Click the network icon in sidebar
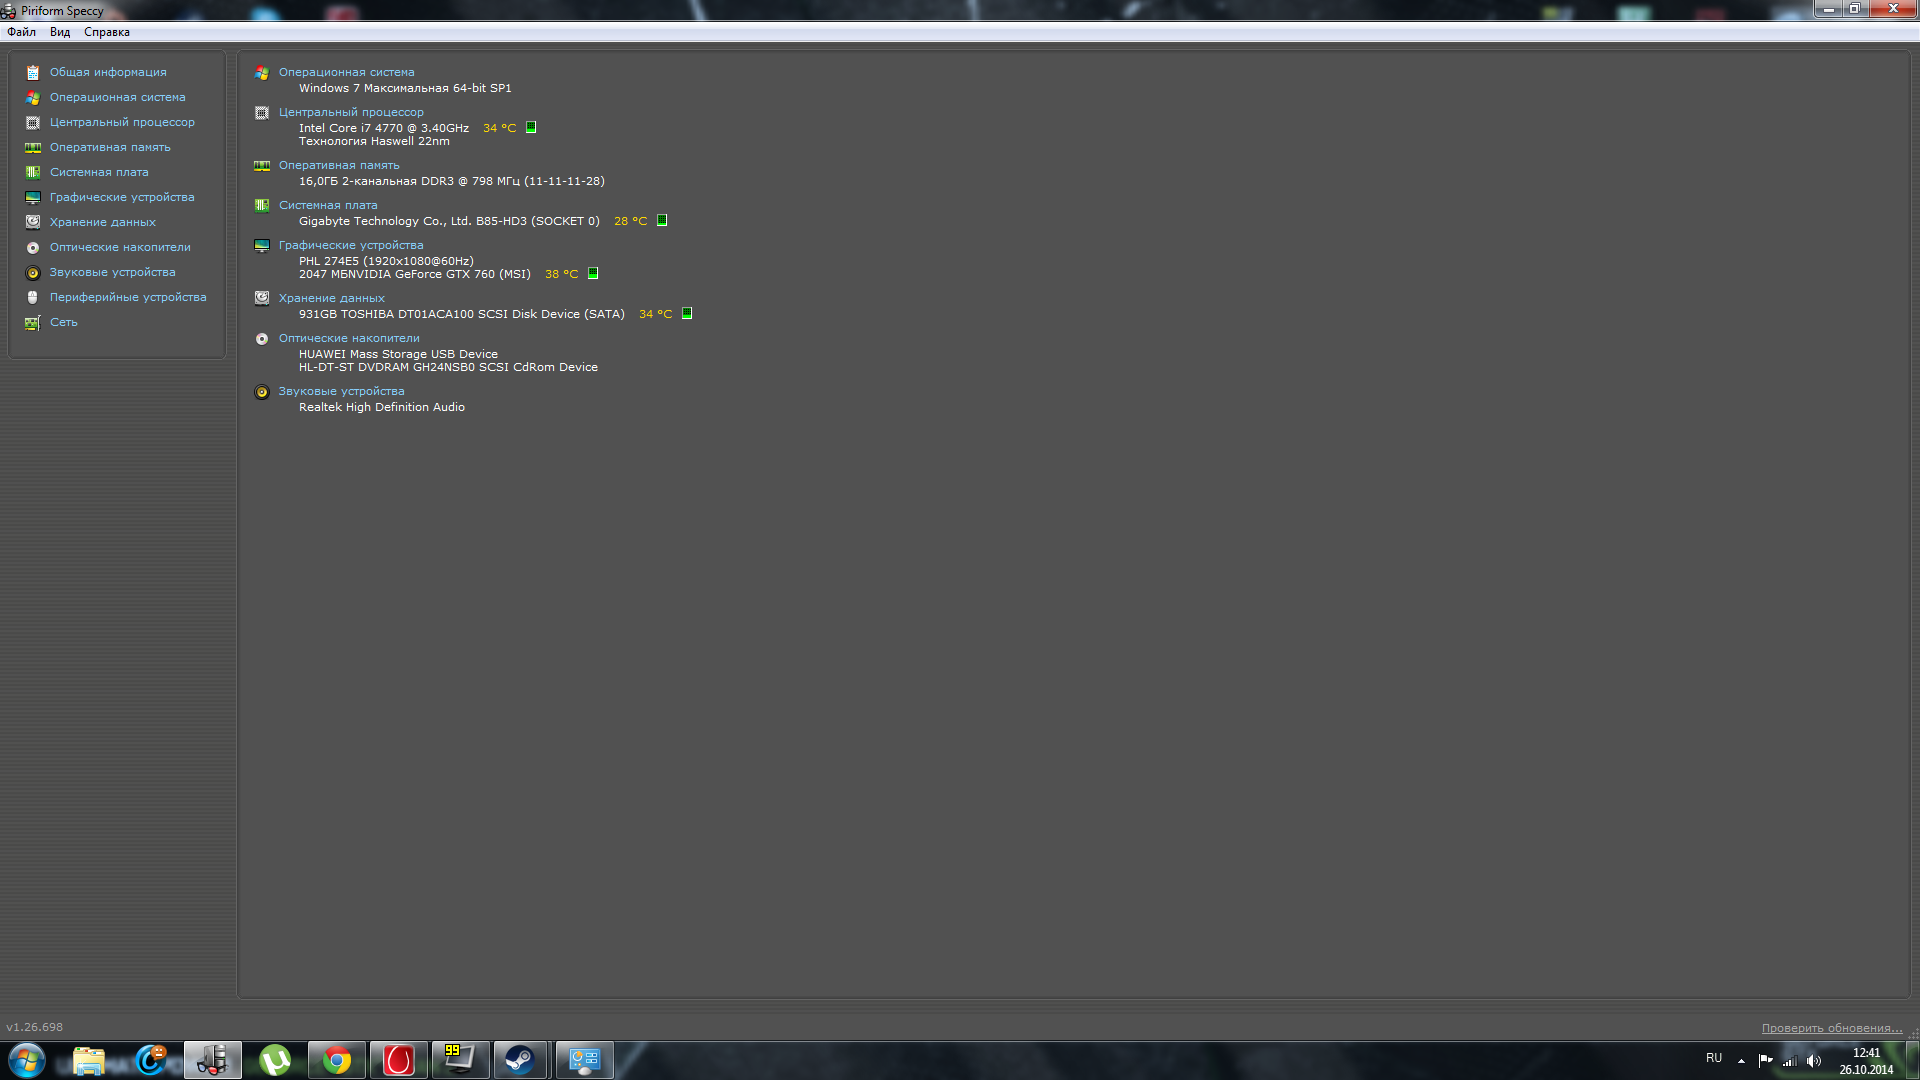The height and width of the screenshot is (1080, 1920). click(x=33, y=322)
